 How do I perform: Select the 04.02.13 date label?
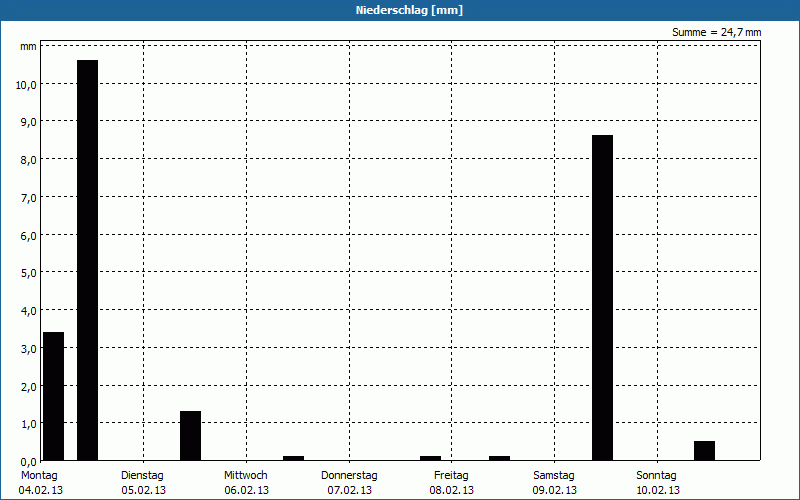click(41, 490)
